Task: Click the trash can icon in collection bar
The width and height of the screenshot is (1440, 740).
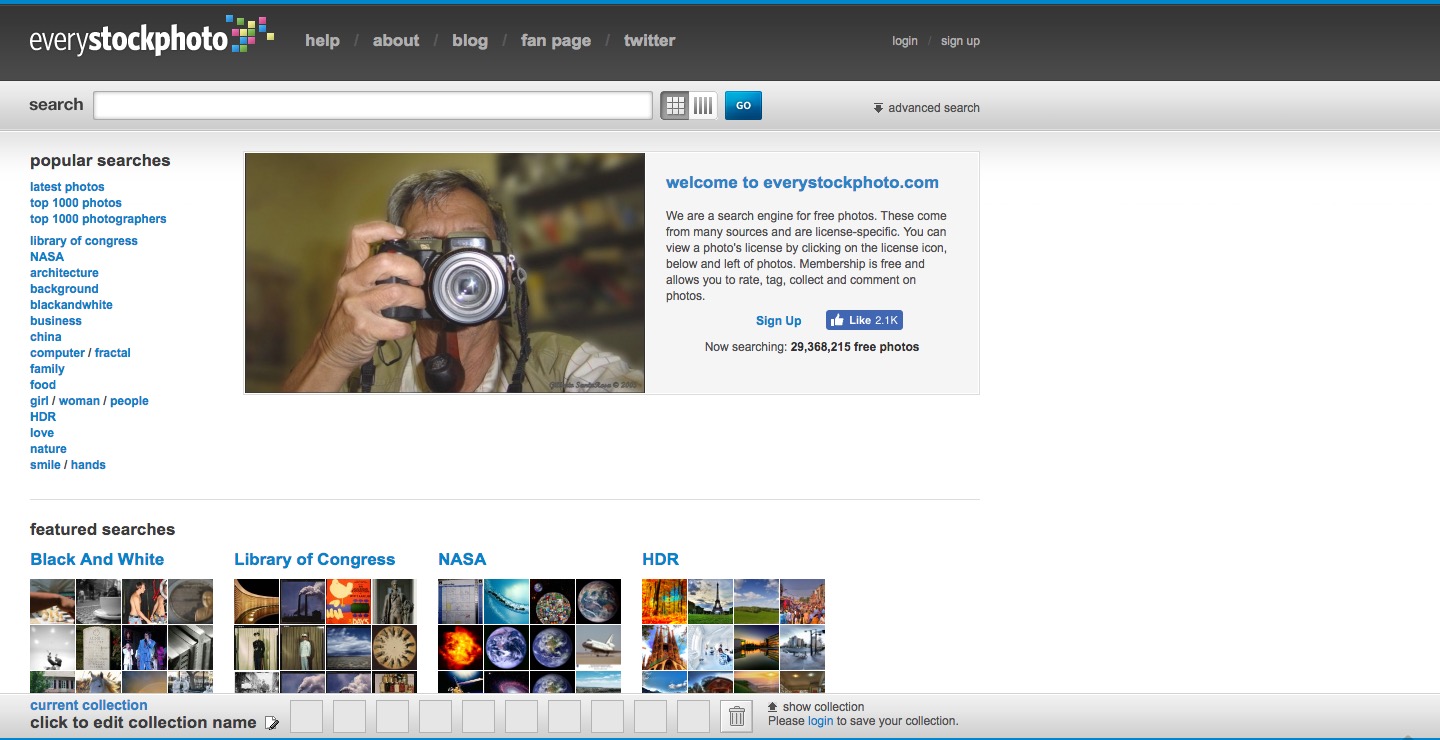Action: tap(737, 716)
